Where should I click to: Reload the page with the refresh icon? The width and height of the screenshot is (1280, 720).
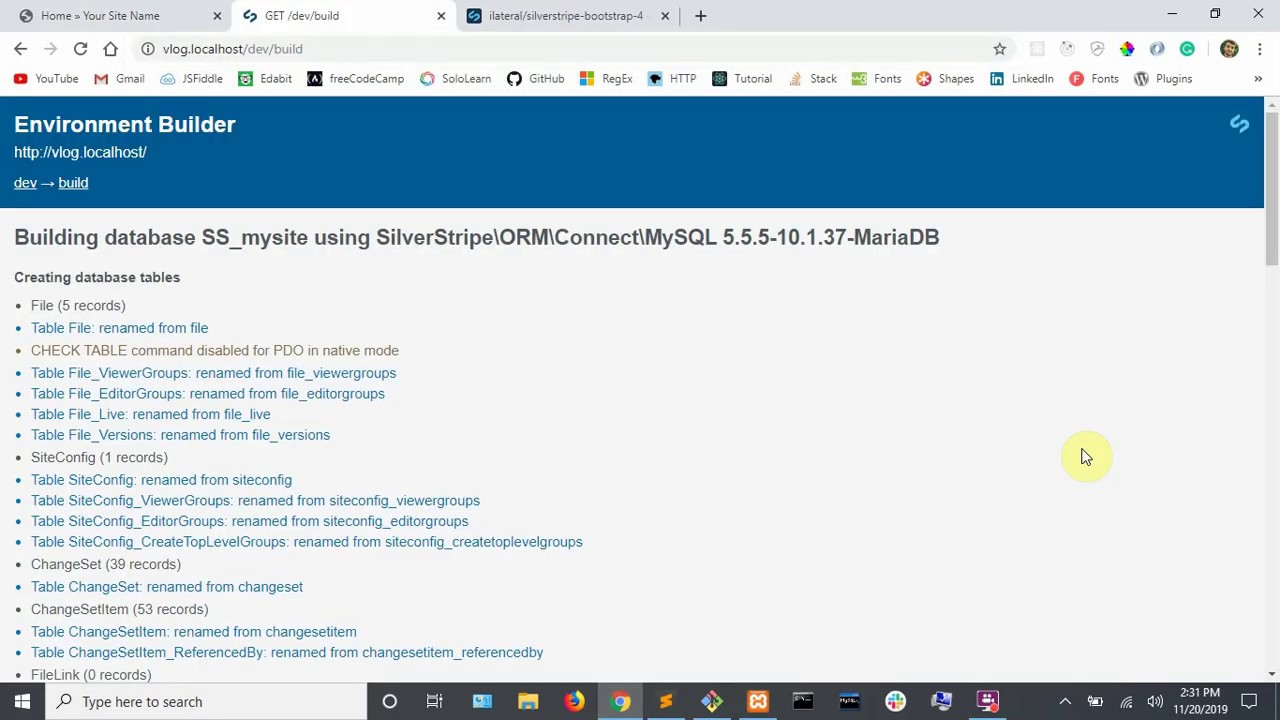[80, 49]
